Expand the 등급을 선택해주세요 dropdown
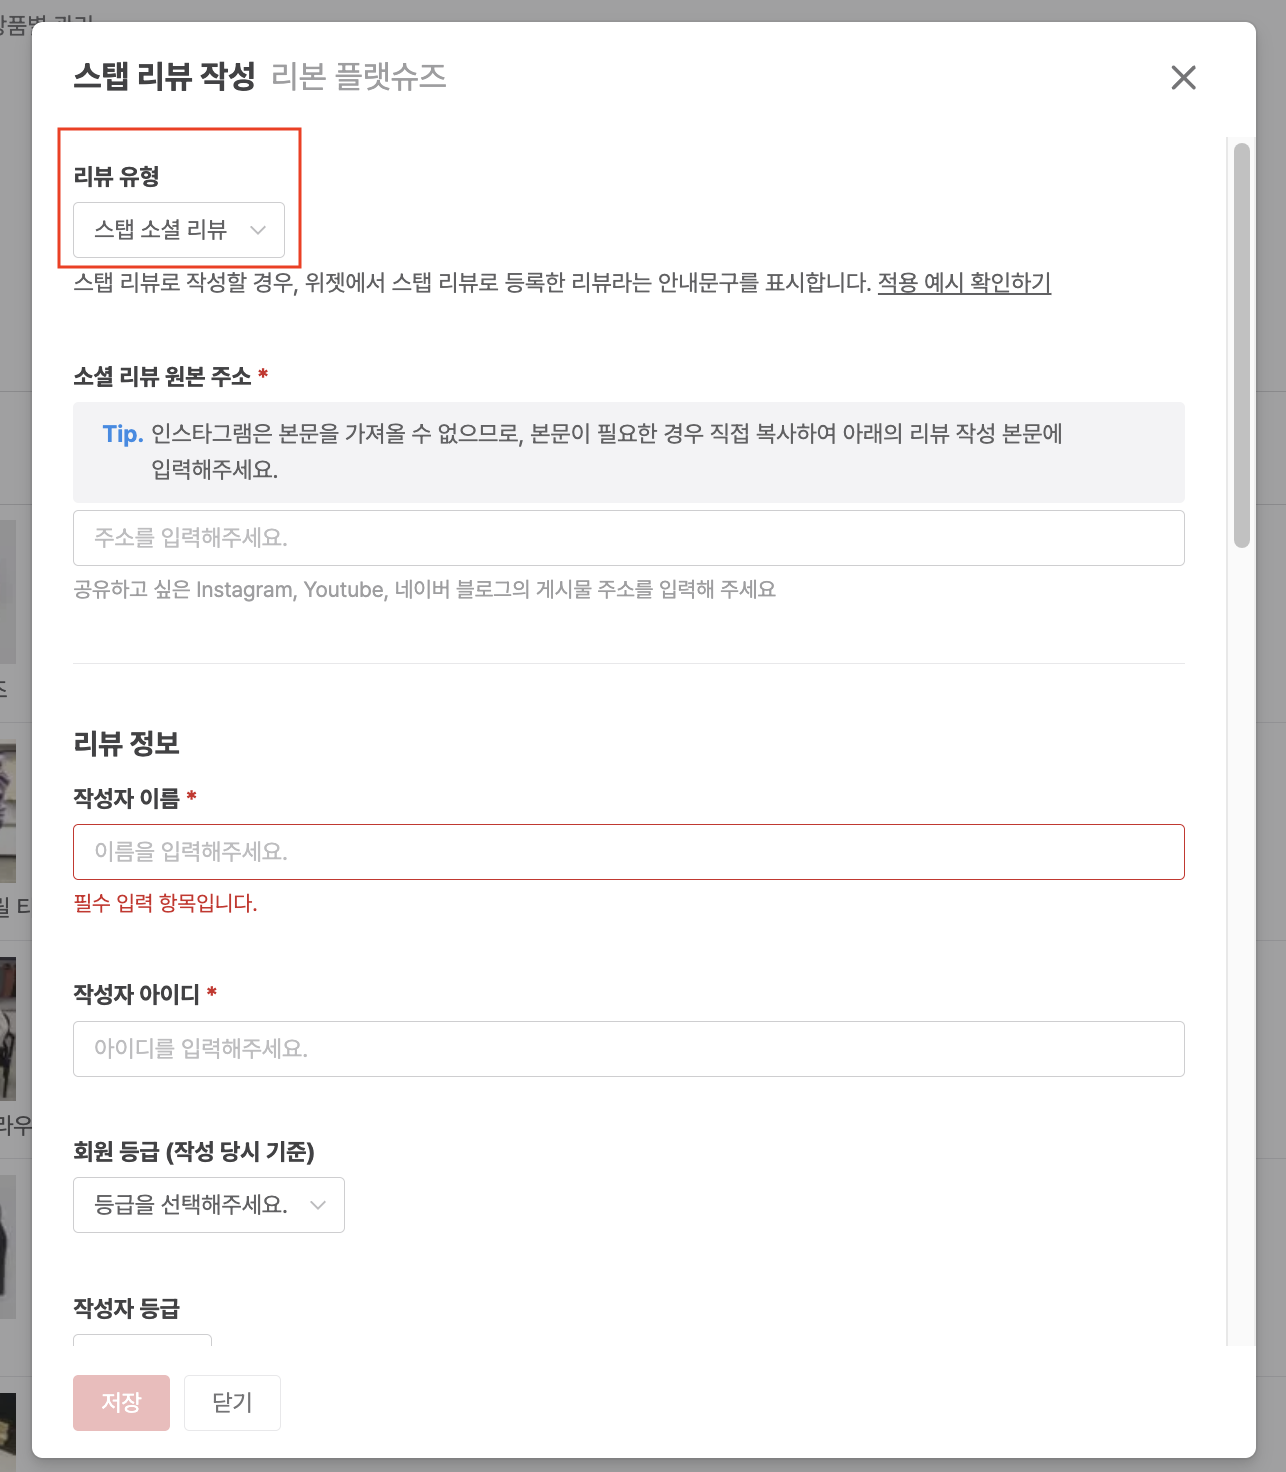 (x=209, y=1205)
